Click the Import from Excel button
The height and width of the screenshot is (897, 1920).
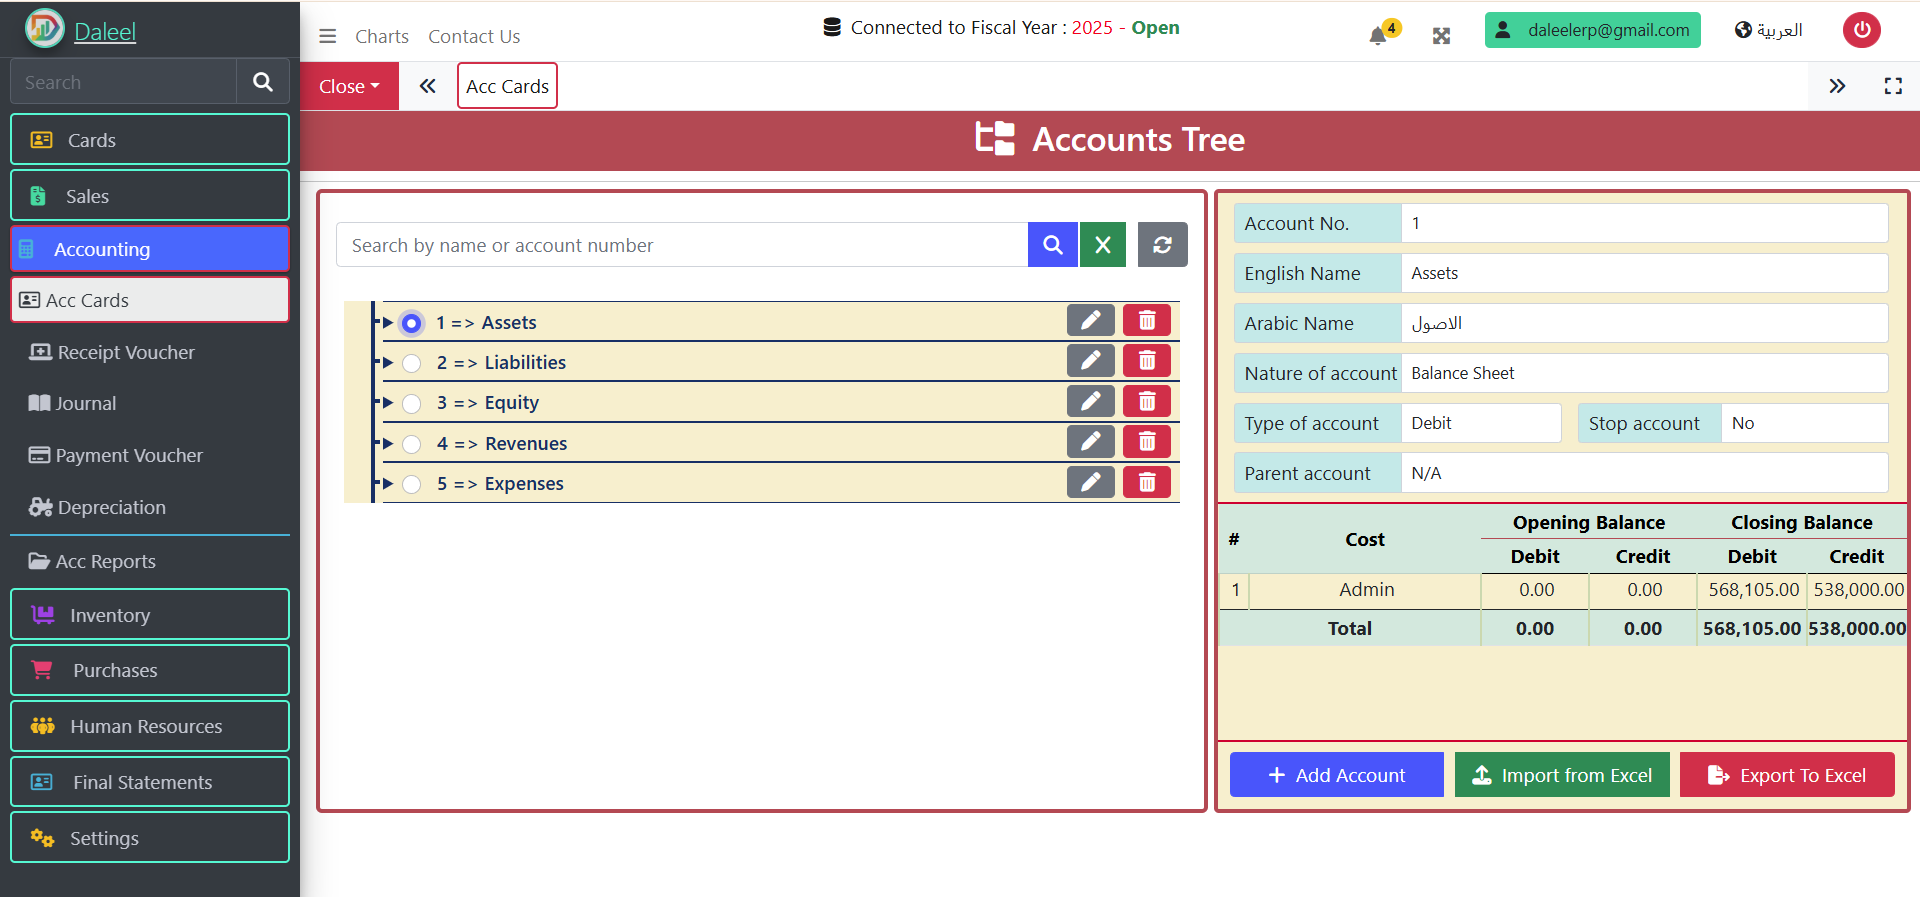click(1562, 775)
